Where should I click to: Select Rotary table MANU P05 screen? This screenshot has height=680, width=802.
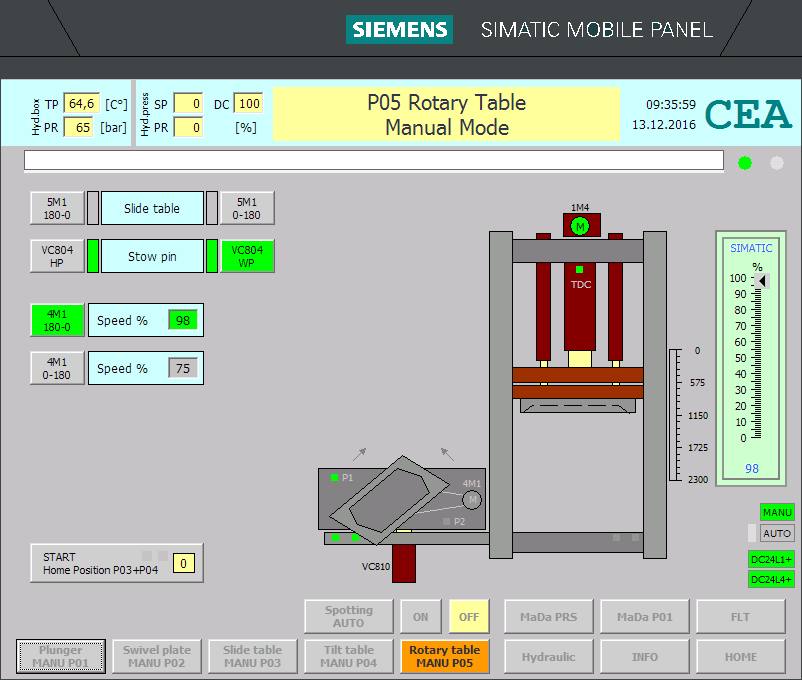[445, 656]
